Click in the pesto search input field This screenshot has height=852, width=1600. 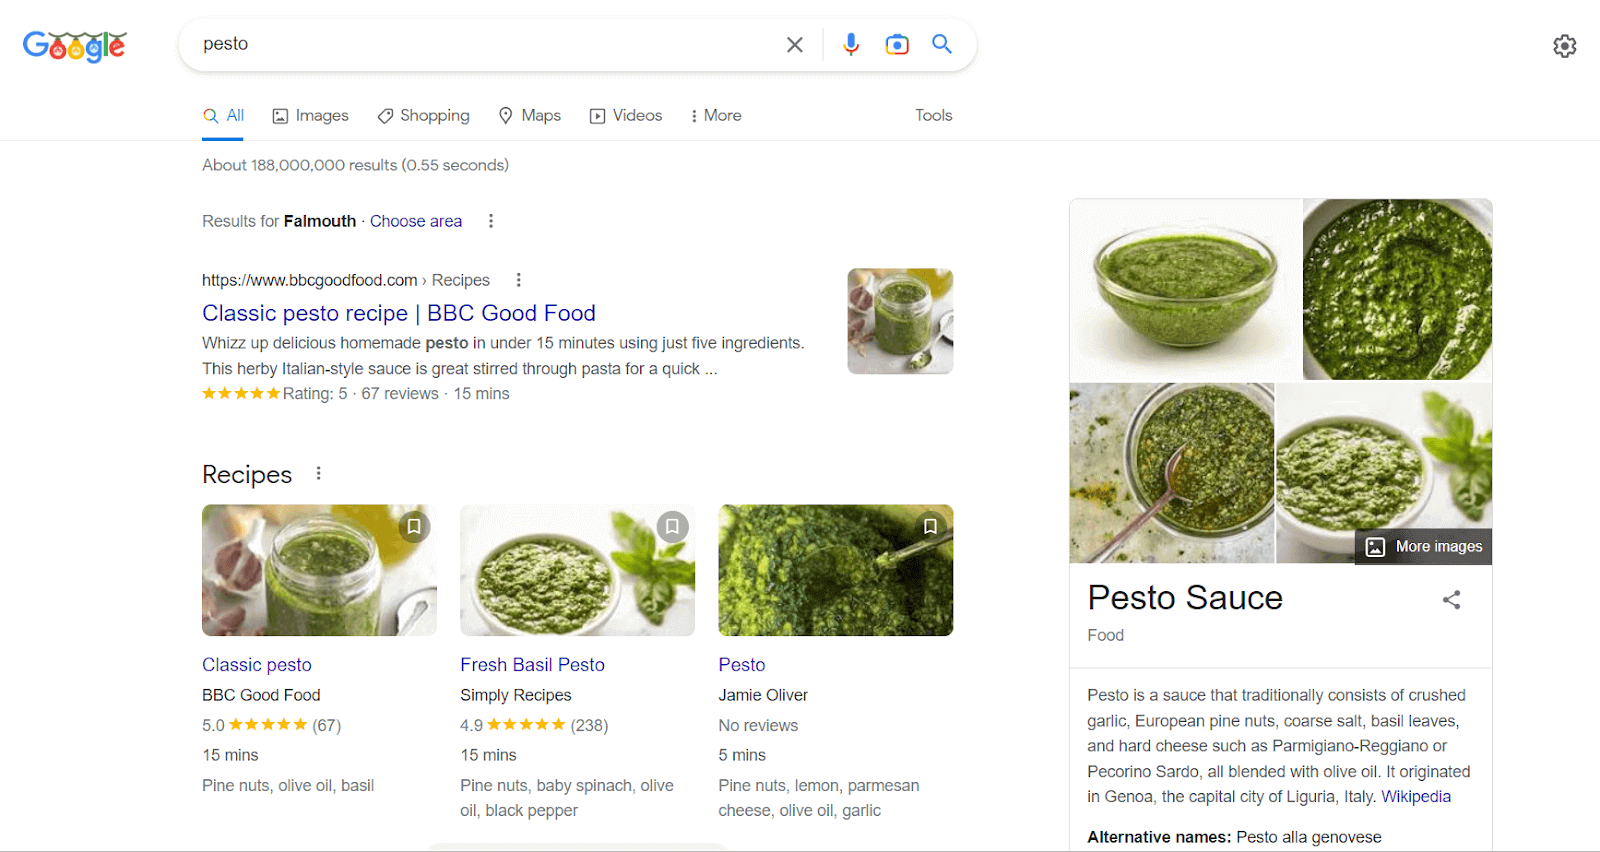tap(490, 44)
